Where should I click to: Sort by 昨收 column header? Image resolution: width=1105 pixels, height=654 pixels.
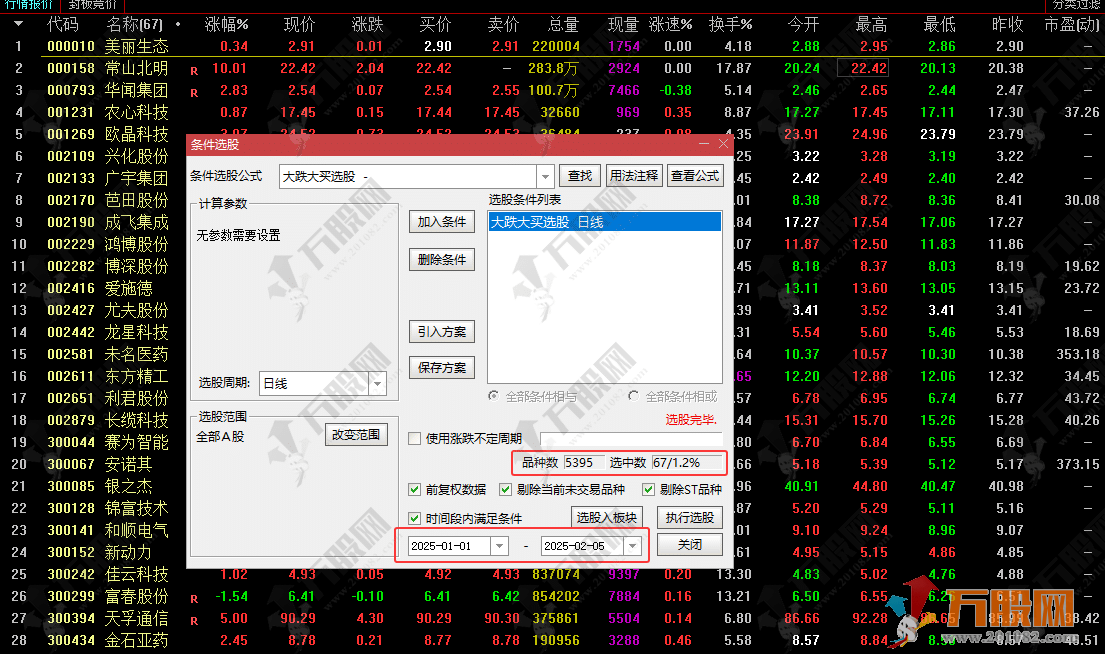(x=1008, y=25)
